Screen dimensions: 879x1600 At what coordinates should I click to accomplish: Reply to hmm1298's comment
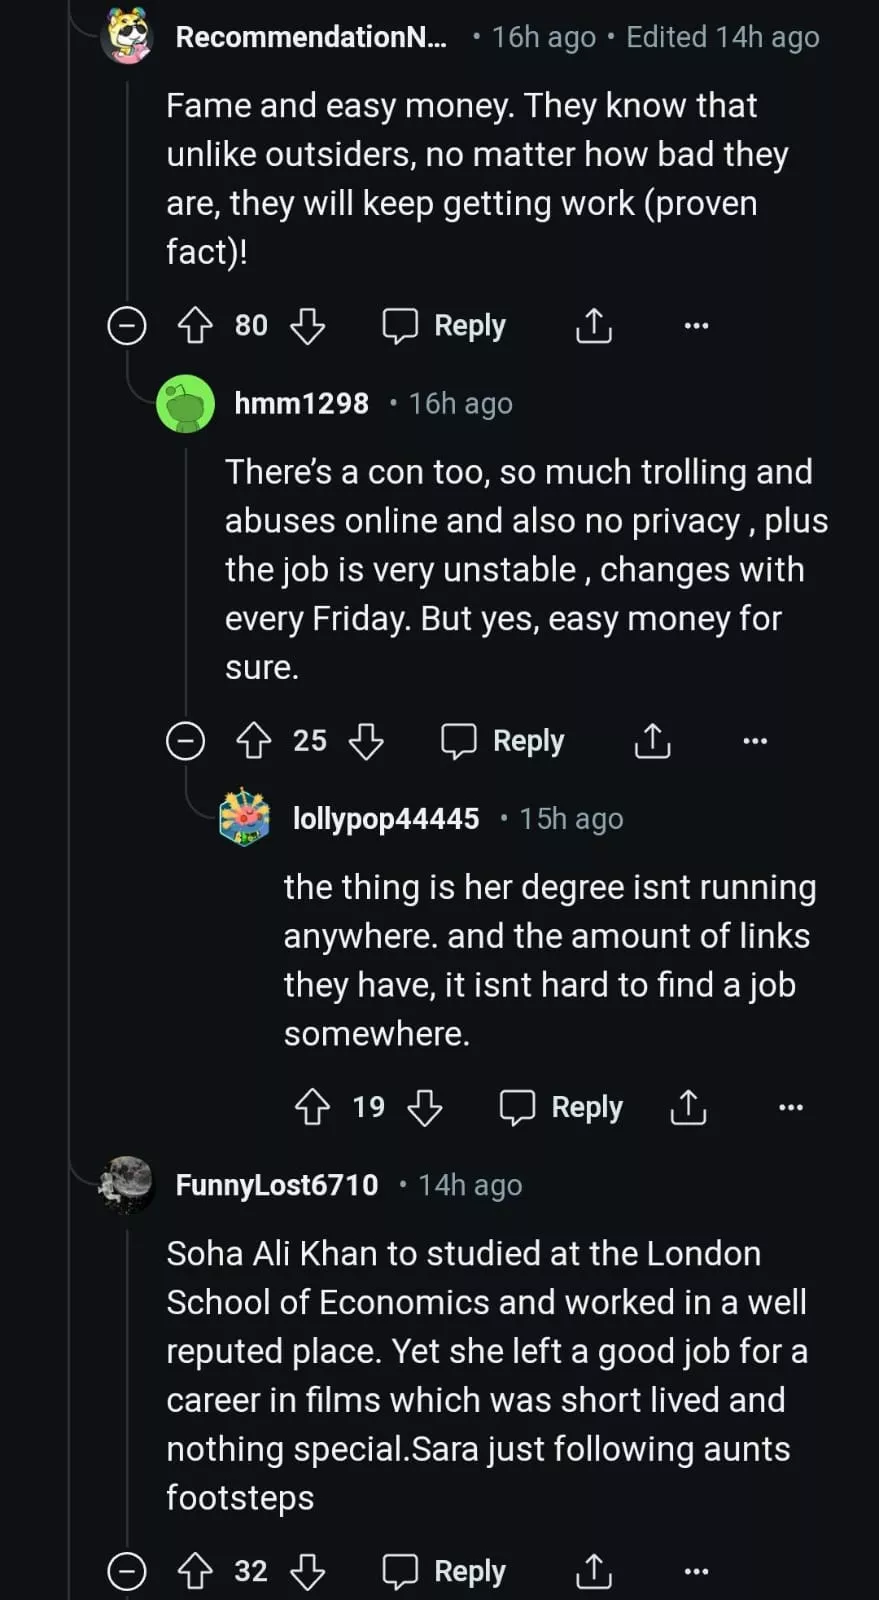503,741
